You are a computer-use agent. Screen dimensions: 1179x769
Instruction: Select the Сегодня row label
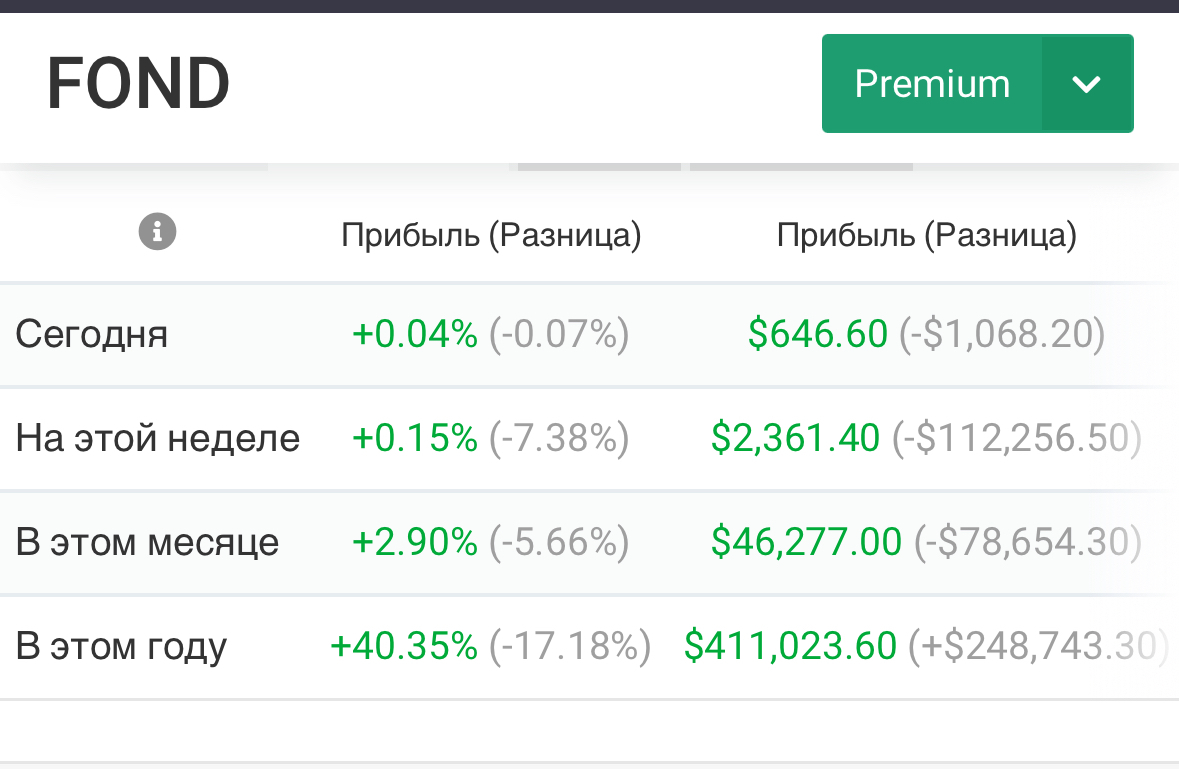tap(91, 334)
